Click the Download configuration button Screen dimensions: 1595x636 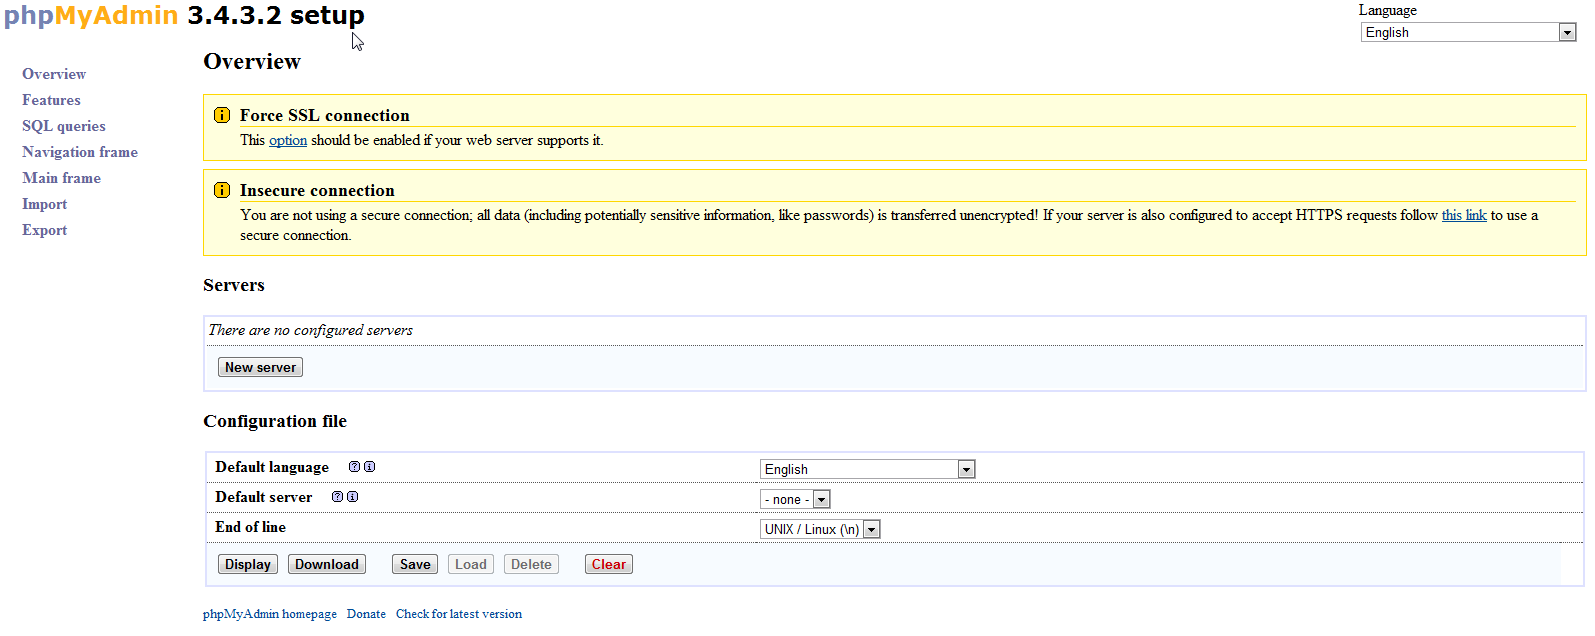click(x=326, y=564)
